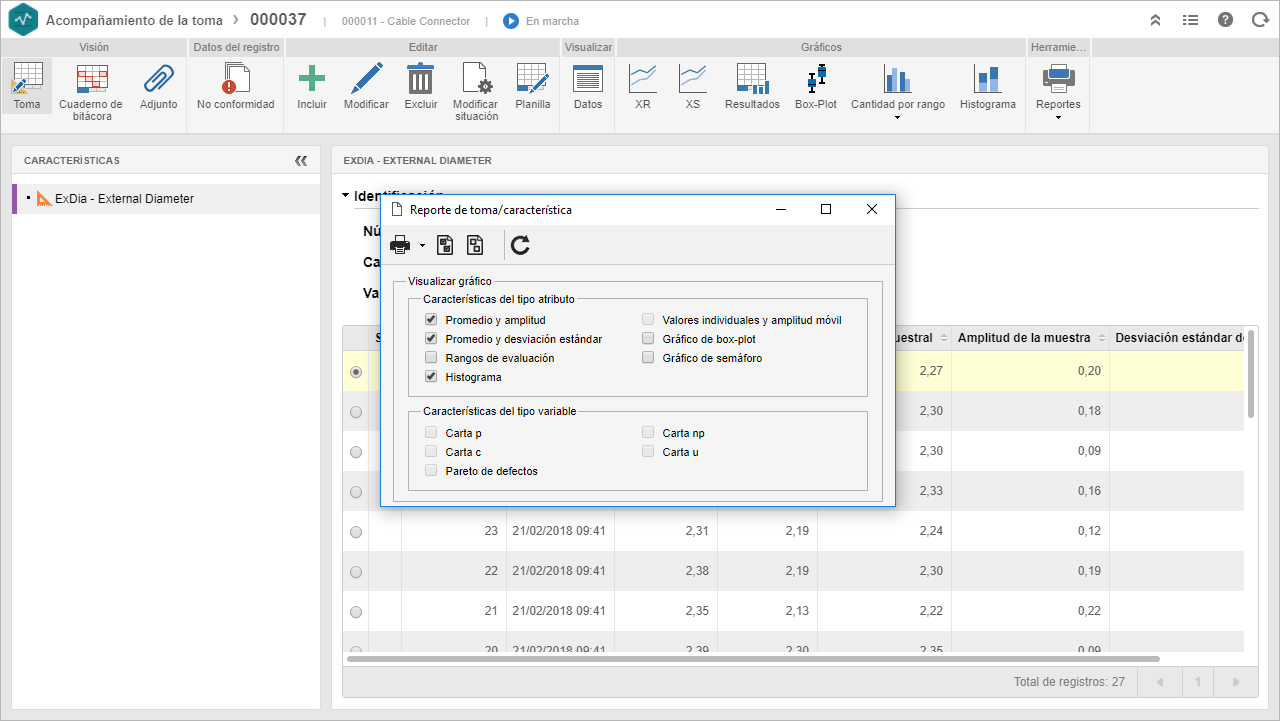Click the Excluir trash icon
Screen dimensions: 1280x721
[x=420, y=79]
